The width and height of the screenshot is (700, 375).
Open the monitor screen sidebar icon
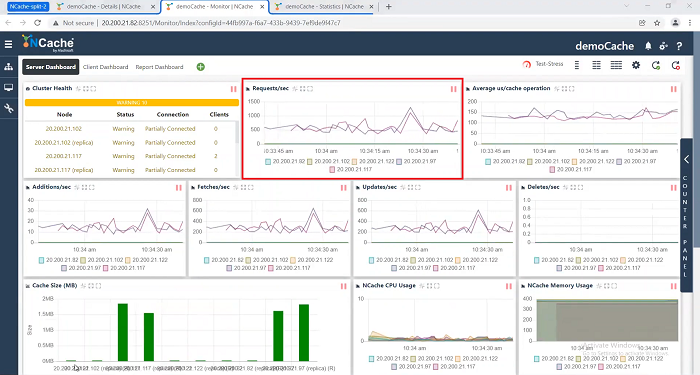(x=8, y=88)
